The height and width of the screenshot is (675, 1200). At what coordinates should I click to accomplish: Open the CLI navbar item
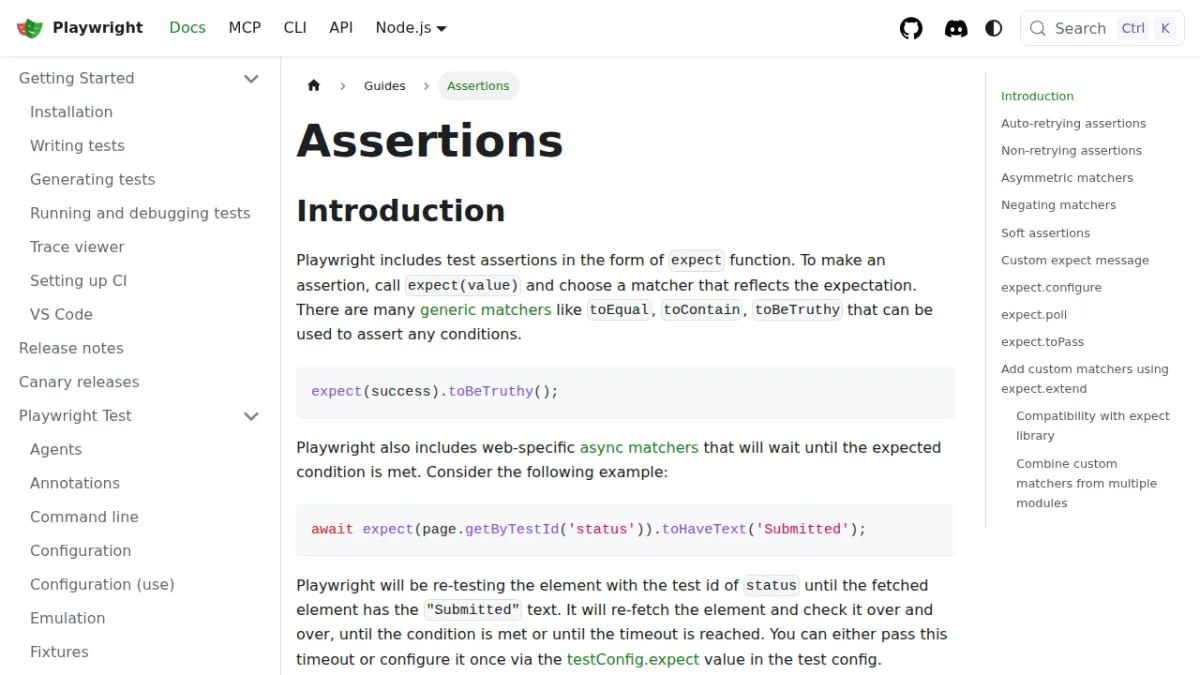click(x=295, y=28)
